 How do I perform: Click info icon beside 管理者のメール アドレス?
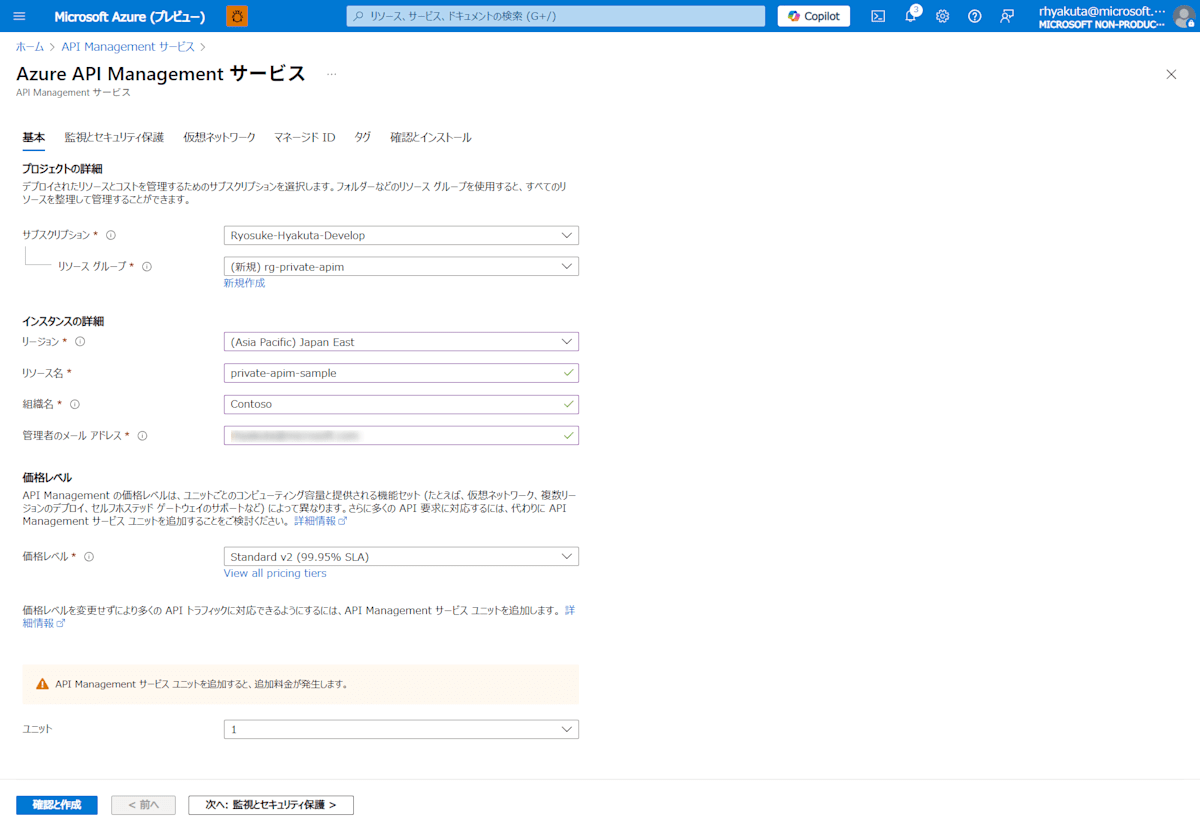point(142,436)
